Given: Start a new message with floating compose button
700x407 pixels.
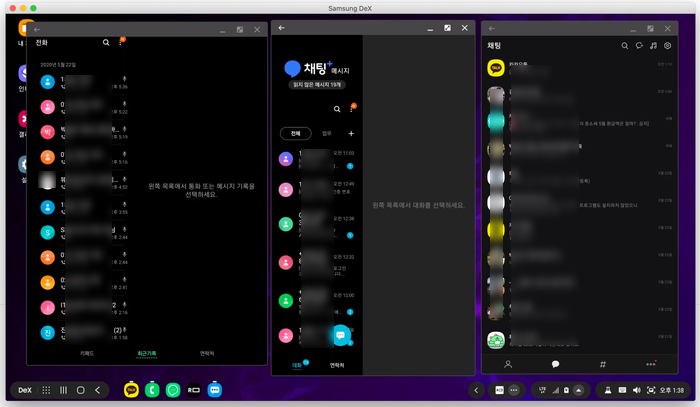Looking at the screenshot, I should [341, 335].
